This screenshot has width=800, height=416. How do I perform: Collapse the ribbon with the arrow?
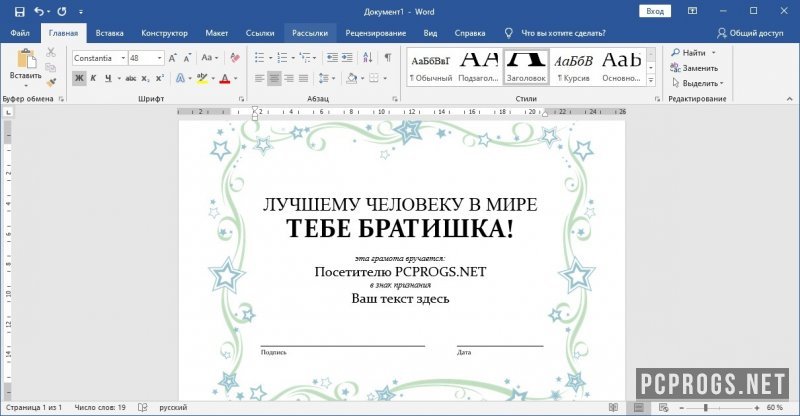789,99
